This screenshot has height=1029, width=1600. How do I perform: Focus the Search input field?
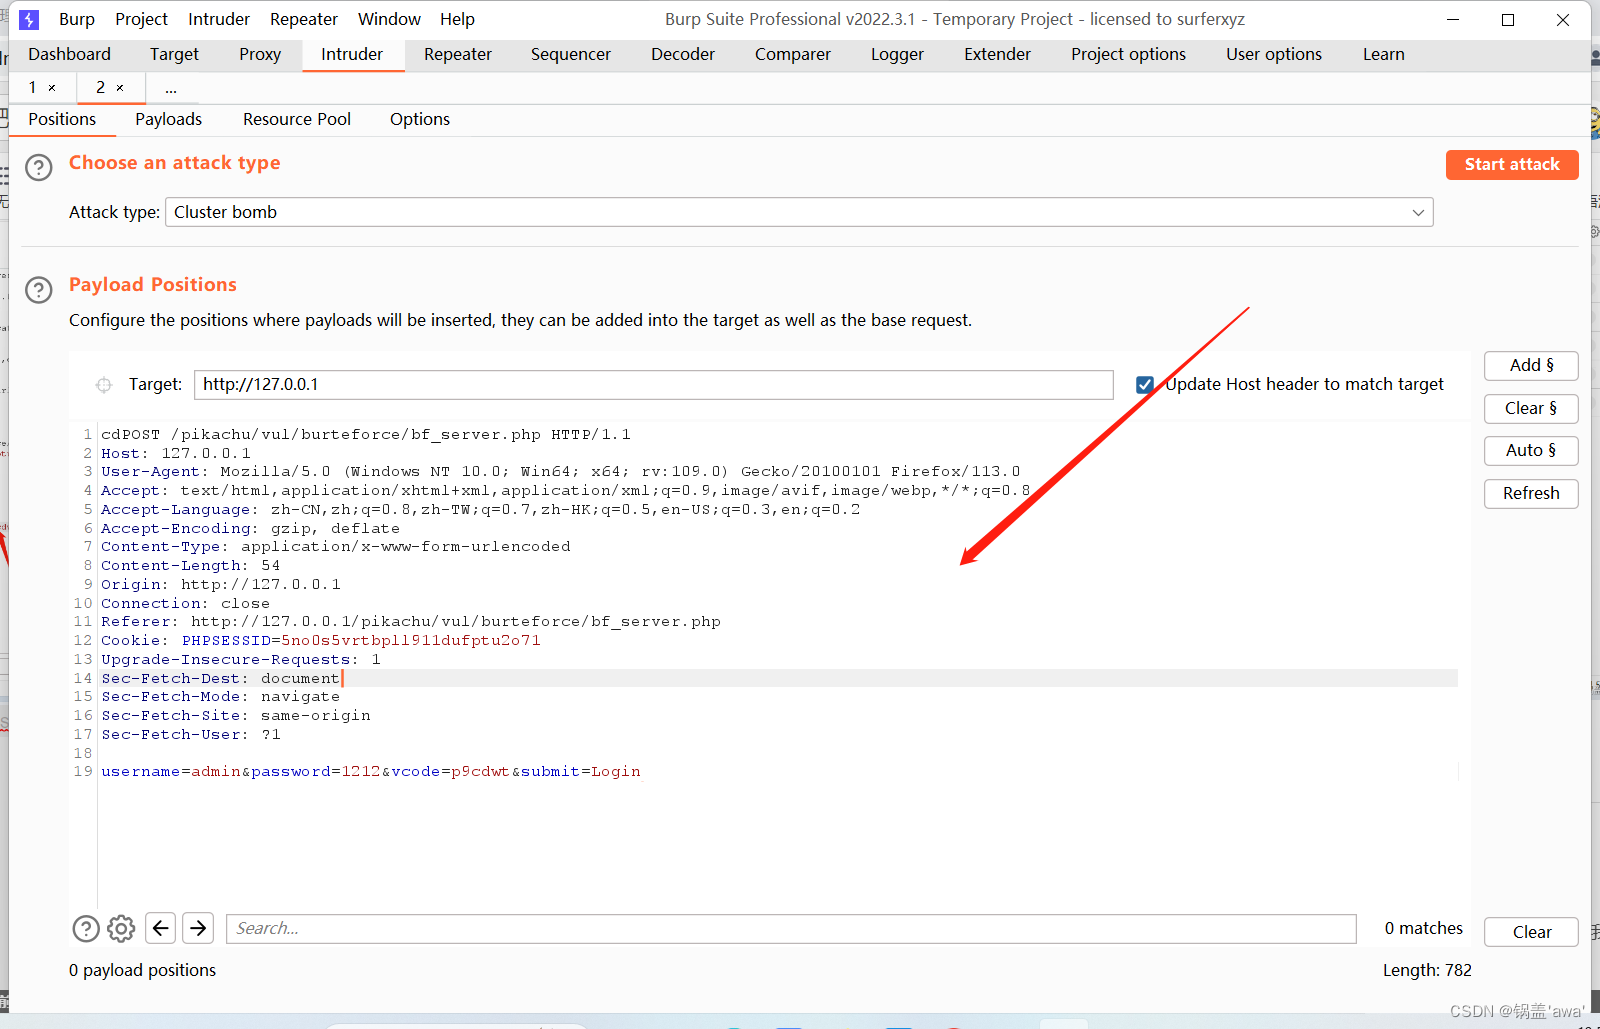[x=791, y=928]
